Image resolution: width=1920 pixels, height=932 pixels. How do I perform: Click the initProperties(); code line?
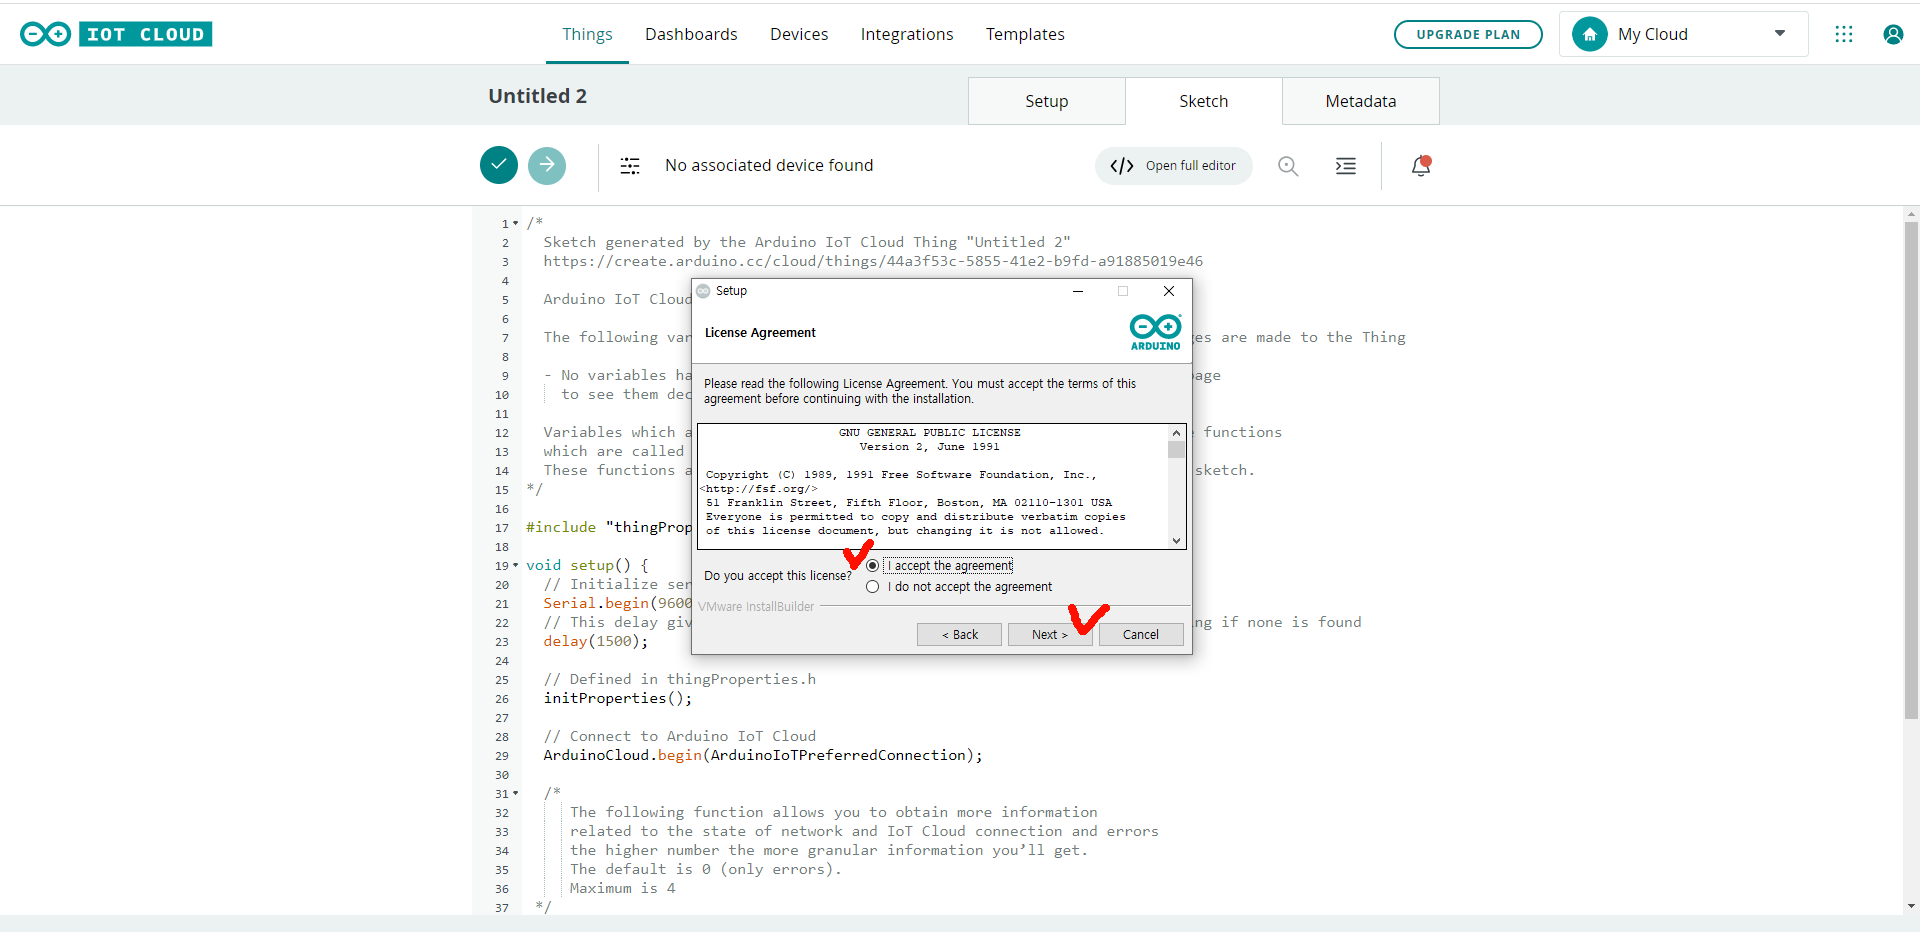pyautogui.click(x=618, y=698)
